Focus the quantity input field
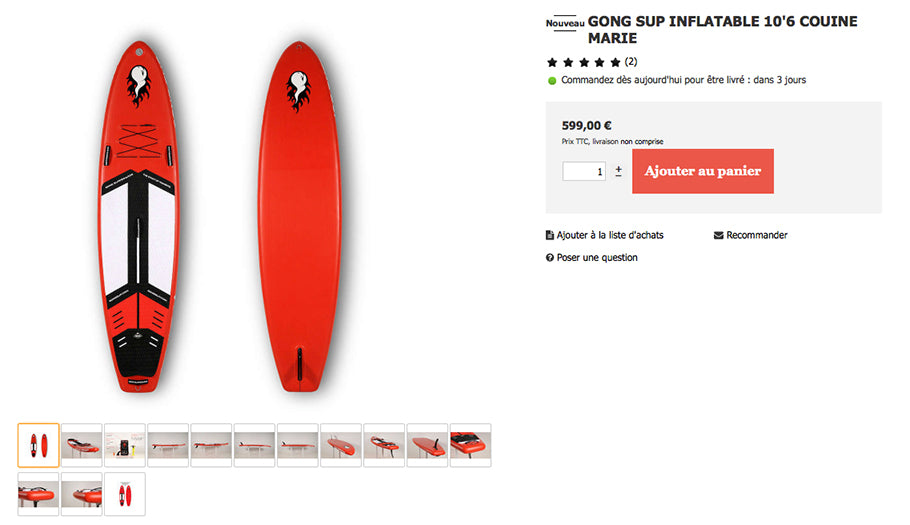 pos(584,171)
